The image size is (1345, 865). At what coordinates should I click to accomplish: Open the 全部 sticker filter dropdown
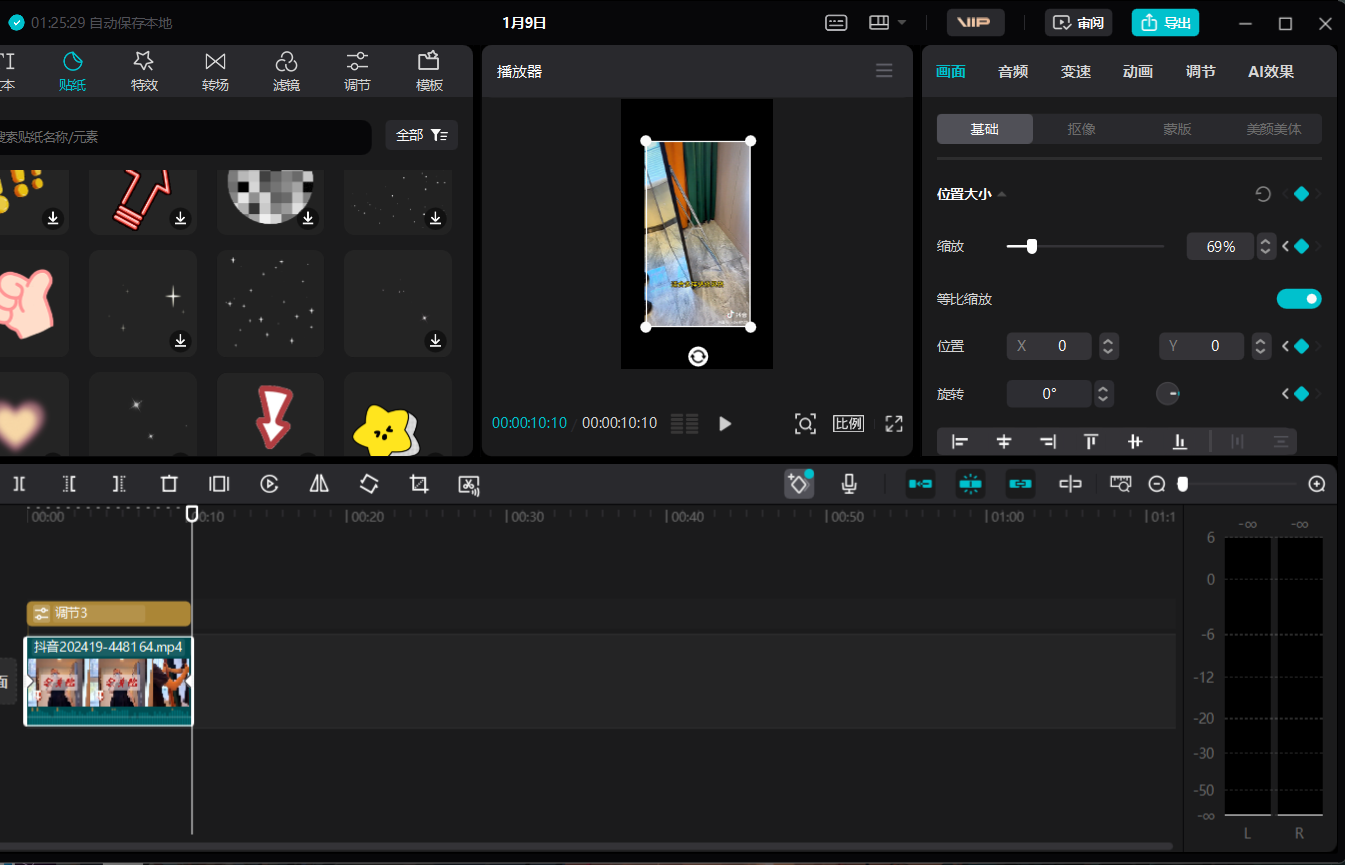click(x=421, y=135)
